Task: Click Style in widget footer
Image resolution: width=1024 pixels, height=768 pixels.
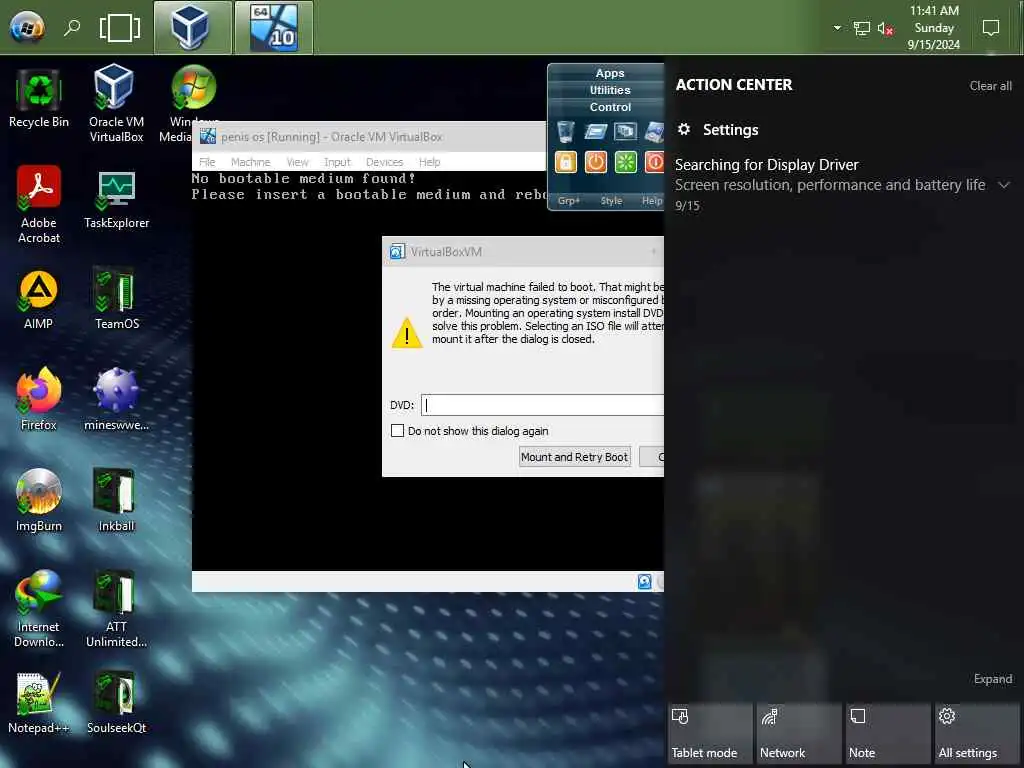Action: tap(611, 200)
